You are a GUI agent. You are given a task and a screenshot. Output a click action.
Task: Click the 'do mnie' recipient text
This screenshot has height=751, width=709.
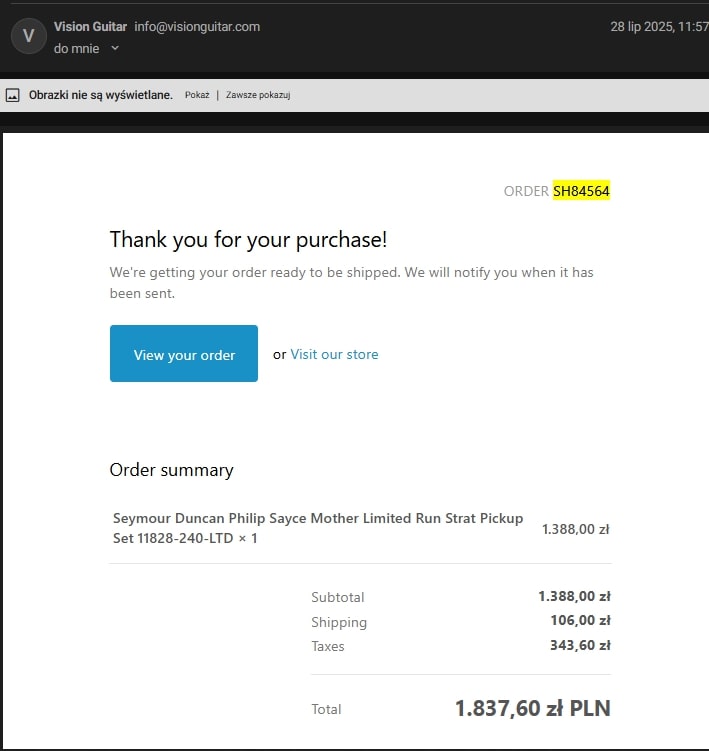[77, 48]
